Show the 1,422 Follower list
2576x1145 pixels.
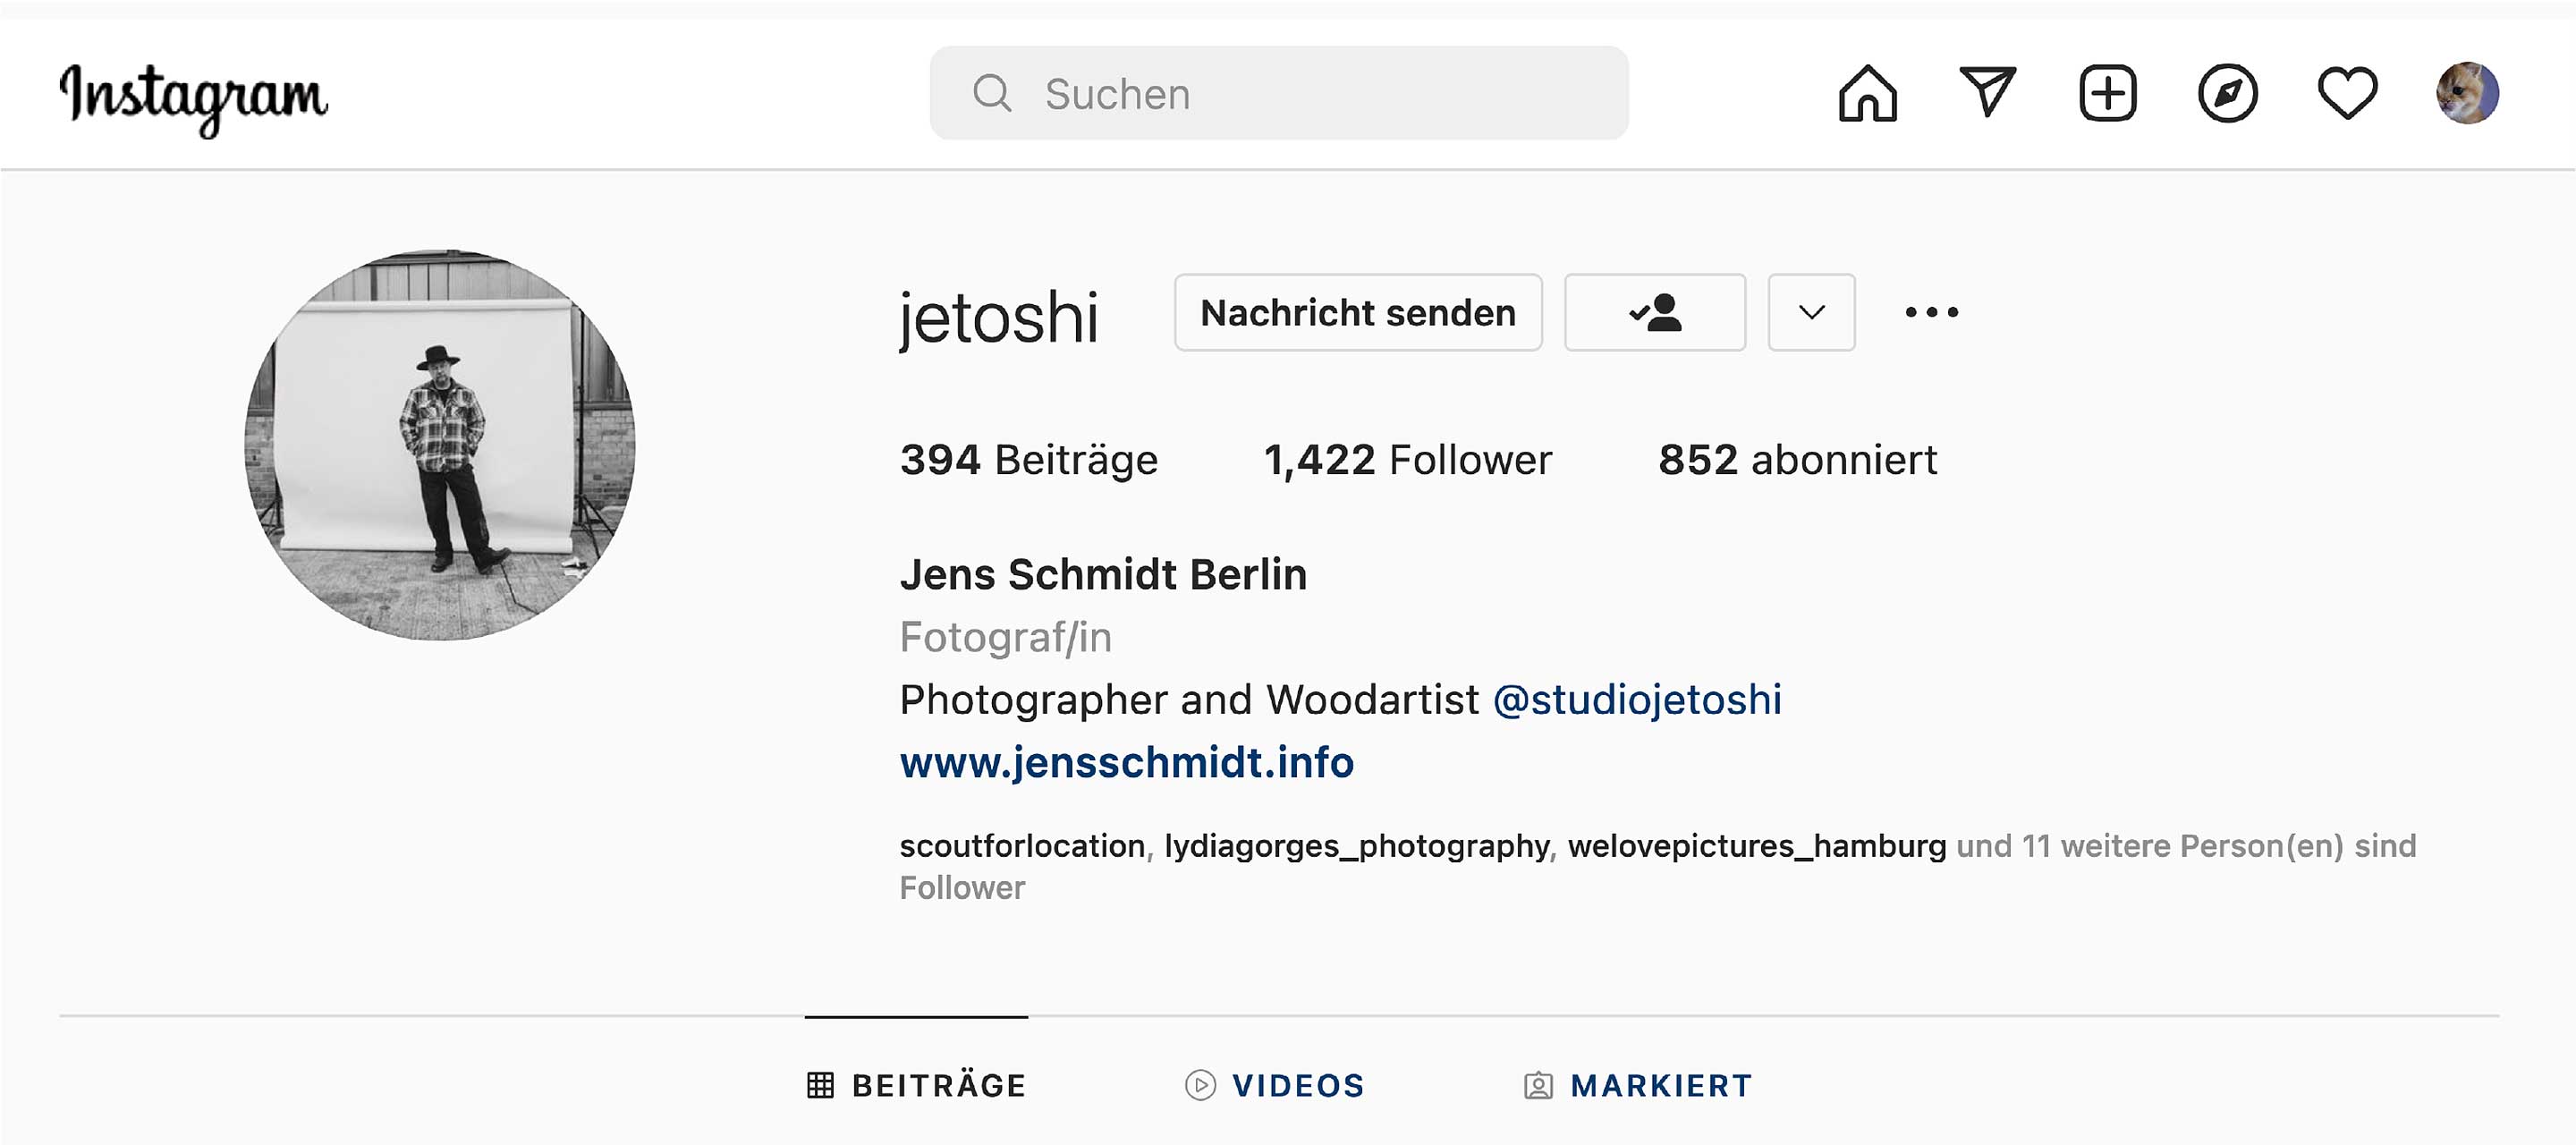[x=1407, y=461]
